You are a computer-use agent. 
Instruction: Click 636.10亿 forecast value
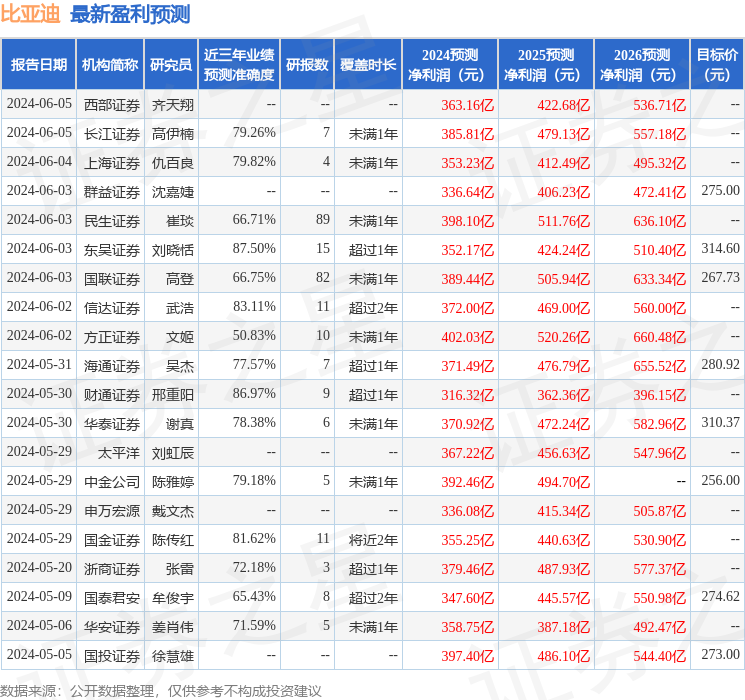coord(659,221)
